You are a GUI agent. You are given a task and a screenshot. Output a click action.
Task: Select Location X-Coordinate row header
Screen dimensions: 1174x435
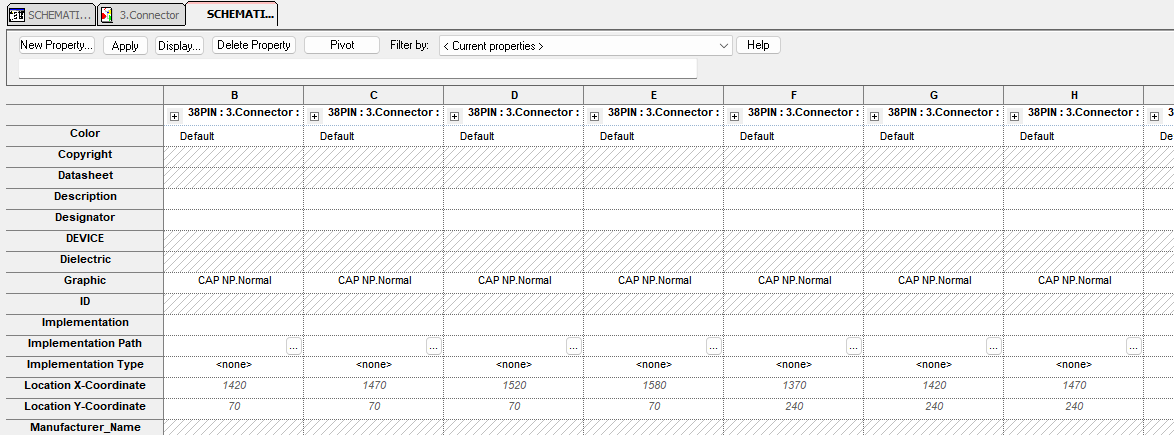[85, 386]
